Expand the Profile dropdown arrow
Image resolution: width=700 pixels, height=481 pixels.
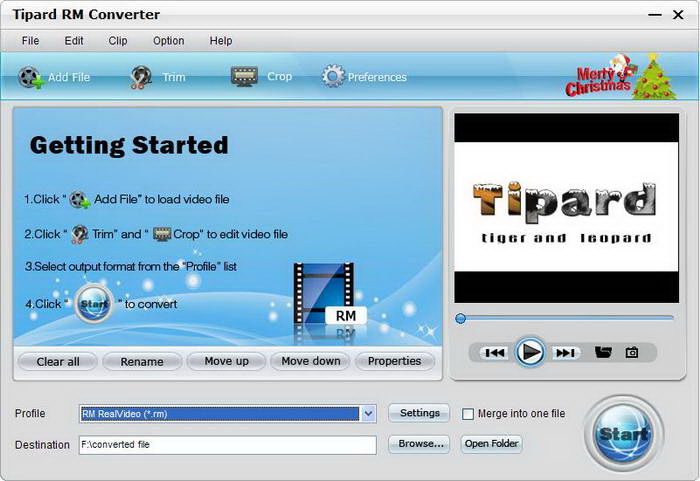point(368,414)
